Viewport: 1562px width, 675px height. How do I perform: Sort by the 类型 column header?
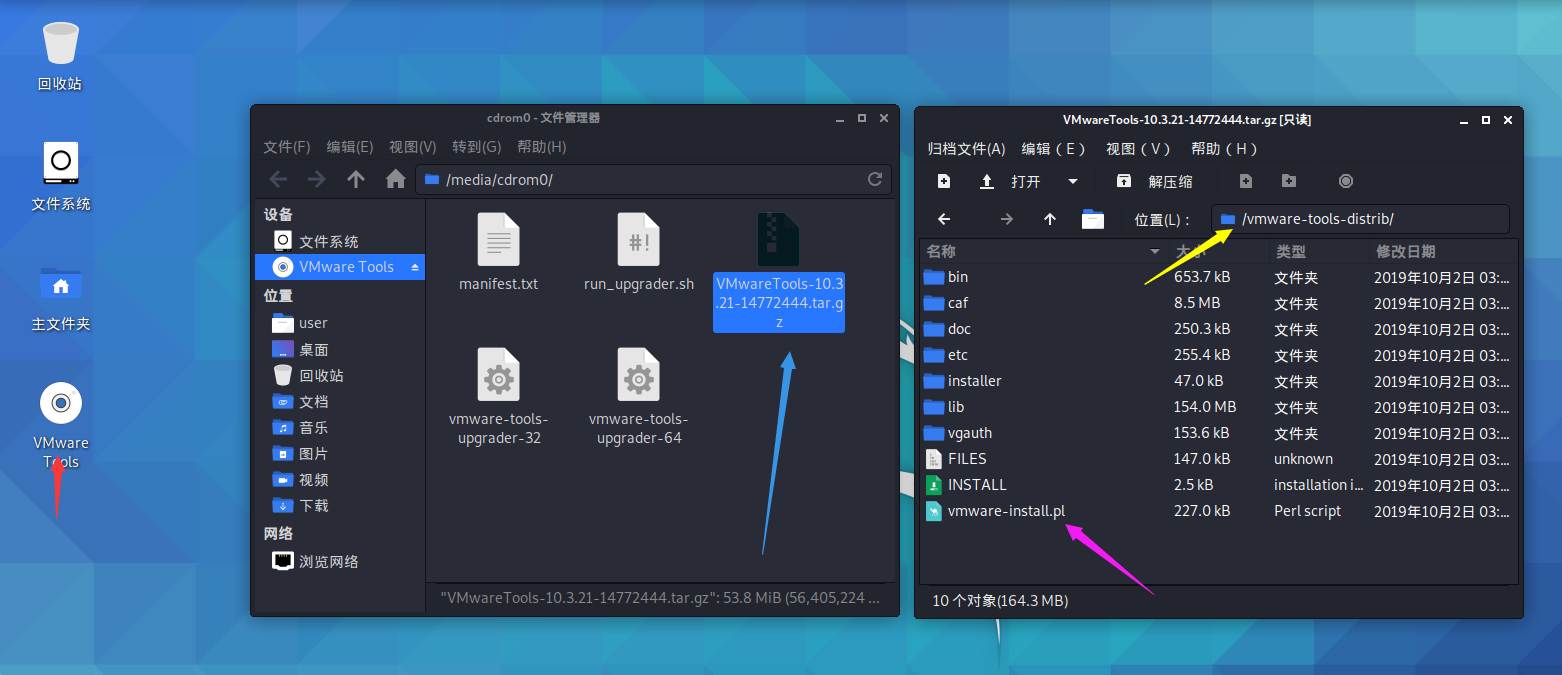pyautogui.click(x=1318, y=252)
